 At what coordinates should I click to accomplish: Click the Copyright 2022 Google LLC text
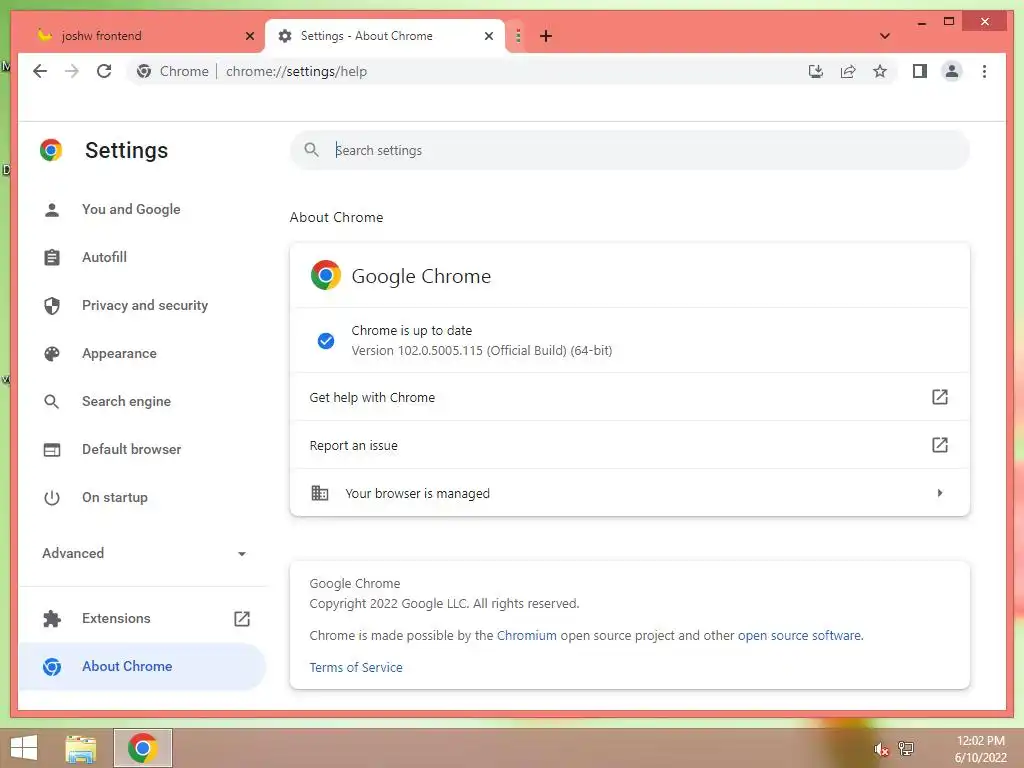point(444,603)
